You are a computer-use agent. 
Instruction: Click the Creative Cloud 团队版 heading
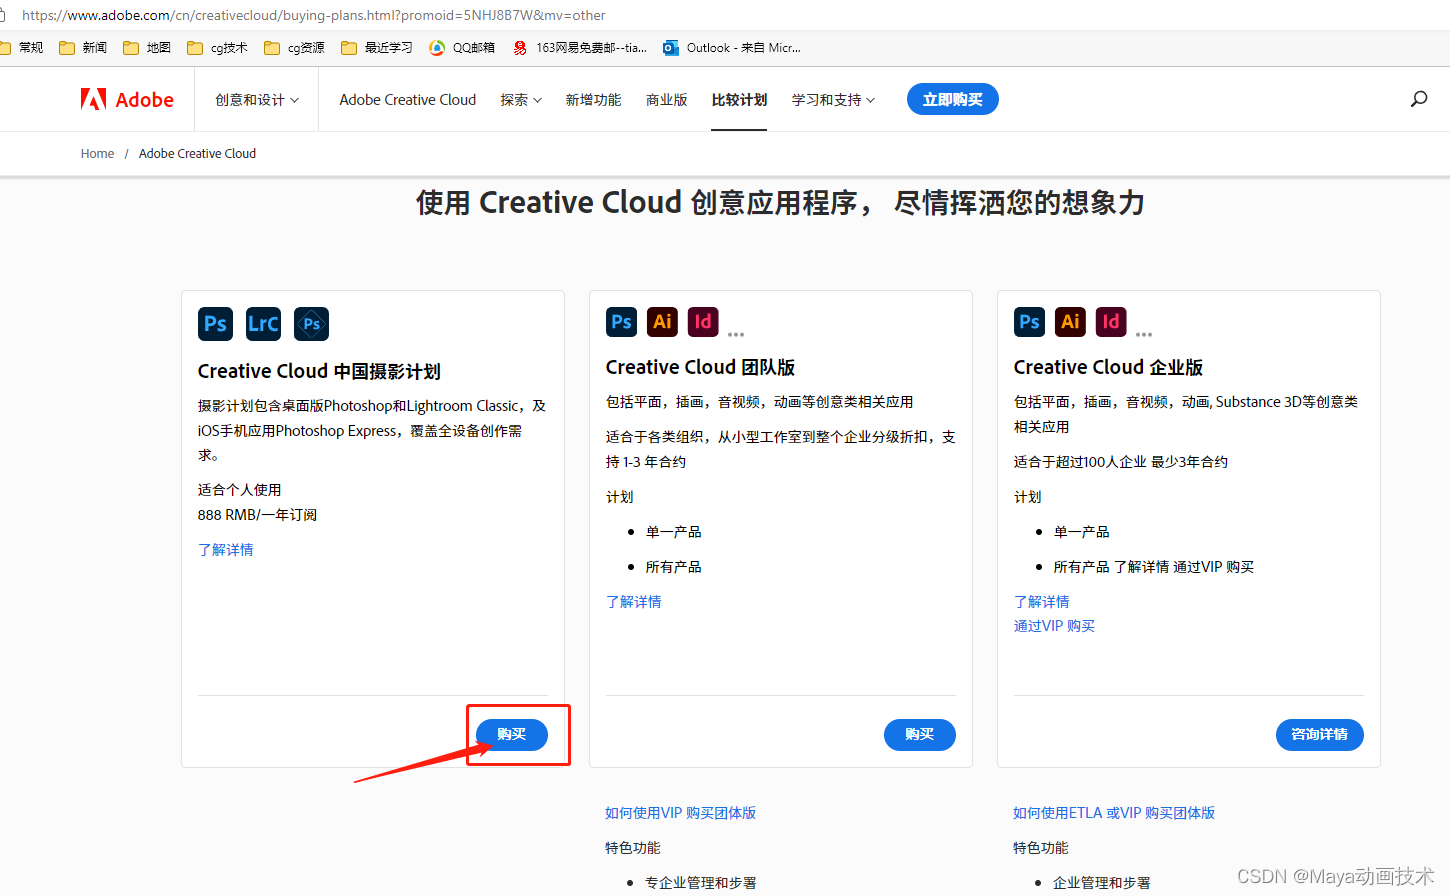[x=700, y=367]
